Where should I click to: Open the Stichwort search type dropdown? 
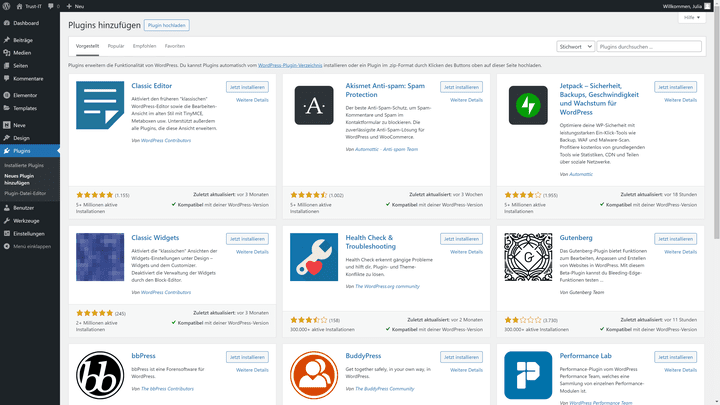pyautogui.click(x=575, y=46)
